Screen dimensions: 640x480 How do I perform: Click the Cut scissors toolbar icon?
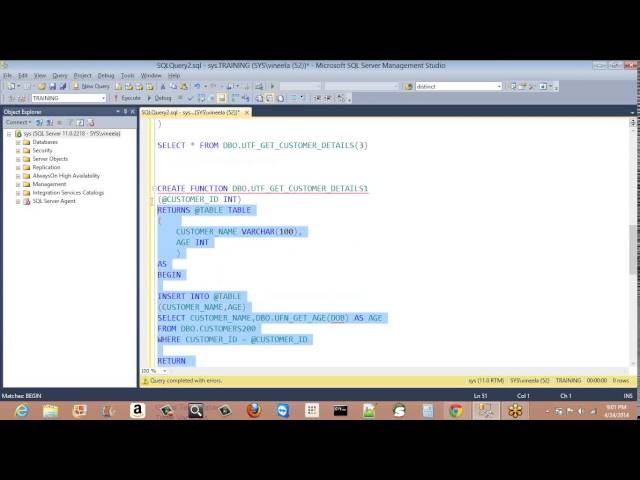tap(162, 87)
